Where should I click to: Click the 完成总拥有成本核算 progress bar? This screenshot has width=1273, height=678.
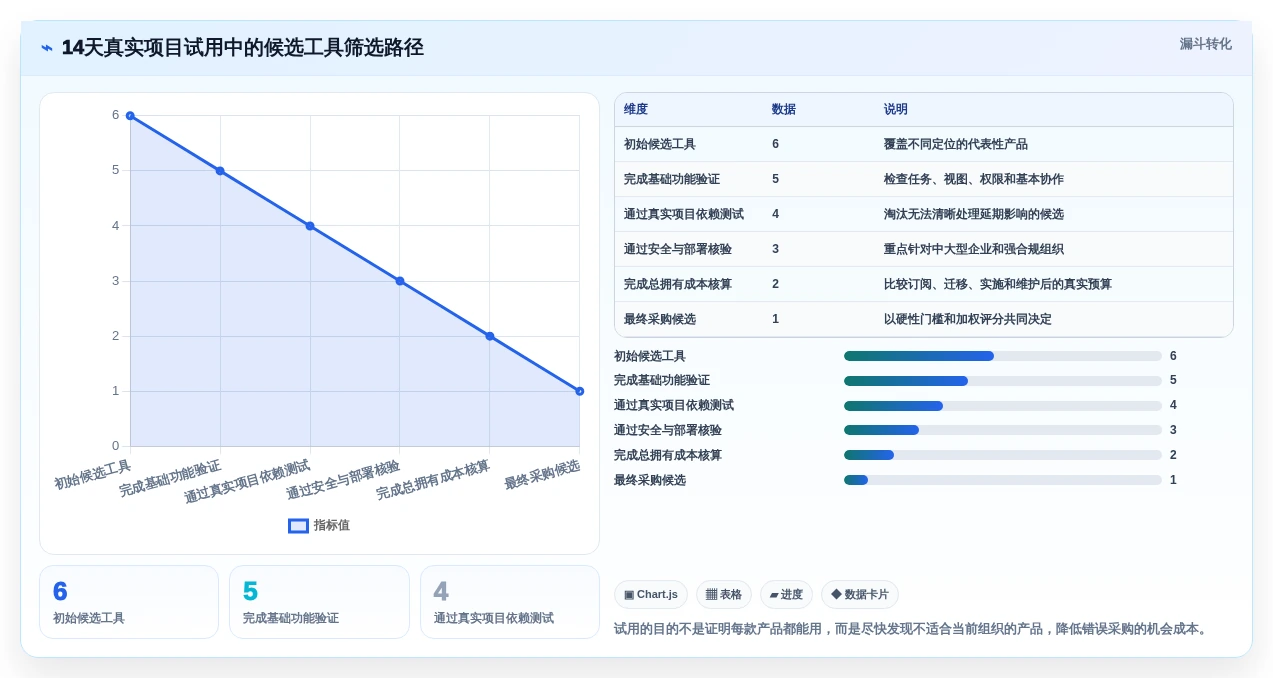[x=1003, y=455]
